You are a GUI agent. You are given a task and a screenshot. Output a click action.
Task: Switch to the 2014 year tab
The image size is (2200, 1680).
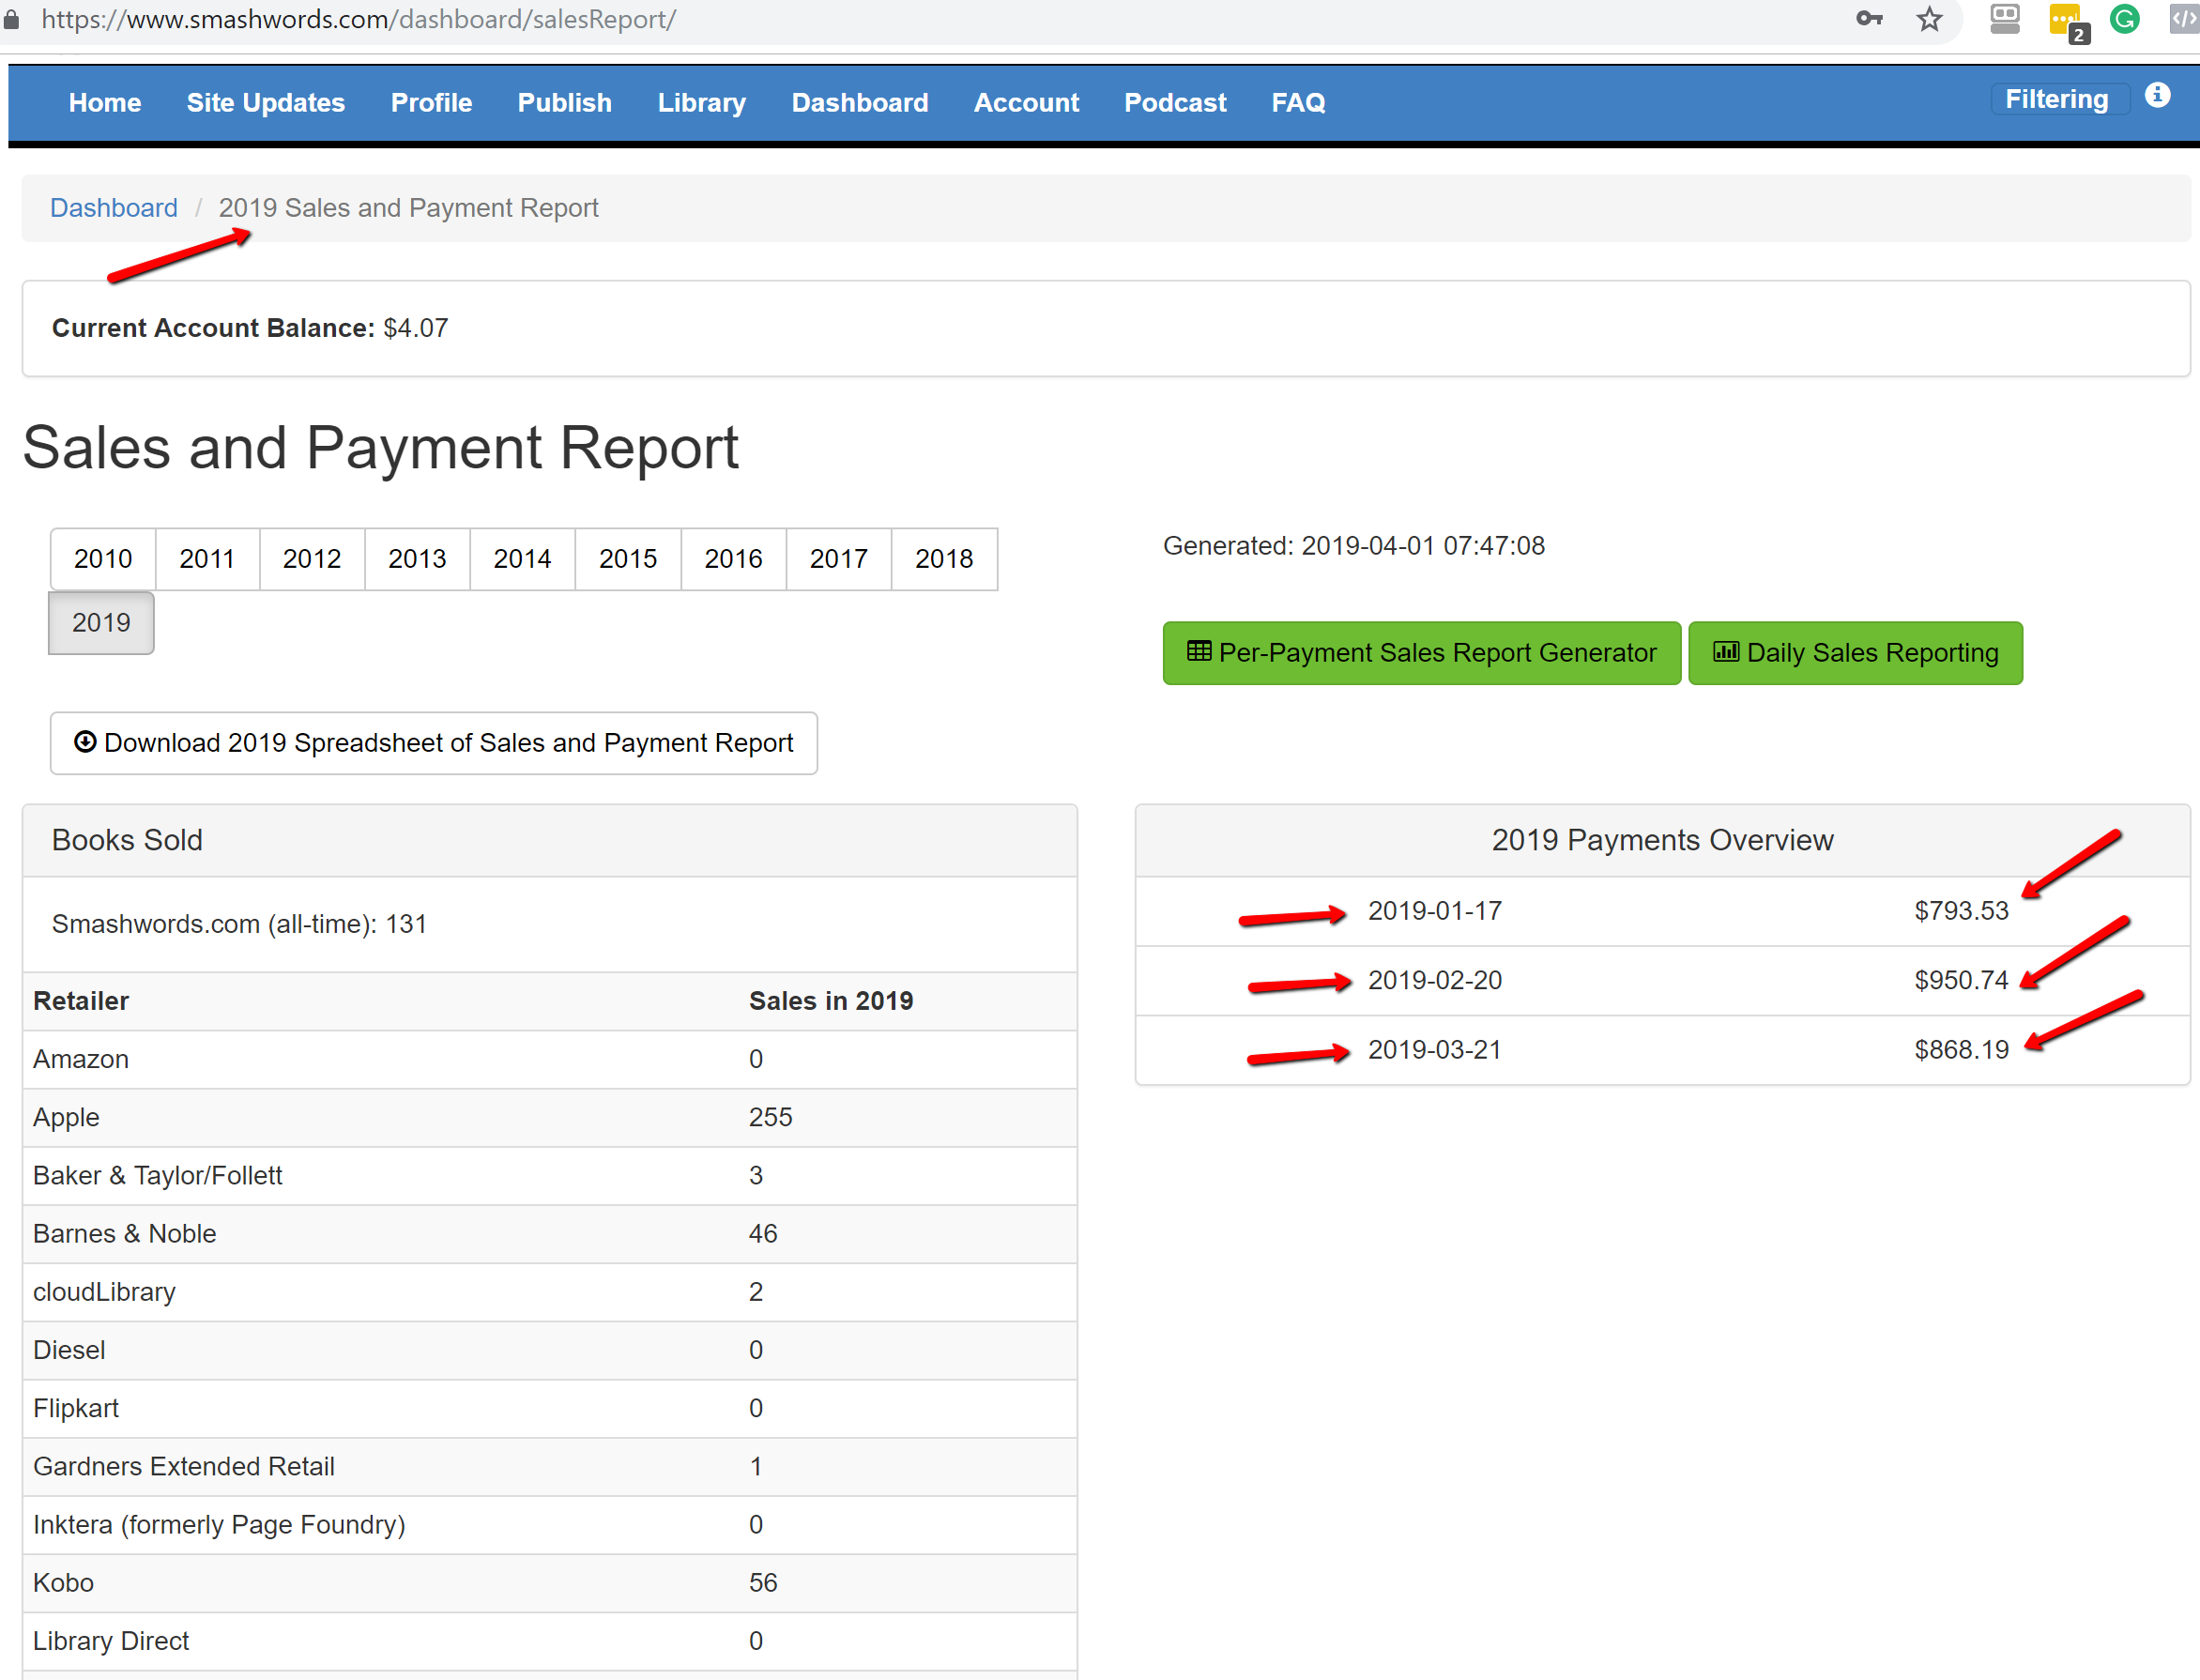click(522, 559)
